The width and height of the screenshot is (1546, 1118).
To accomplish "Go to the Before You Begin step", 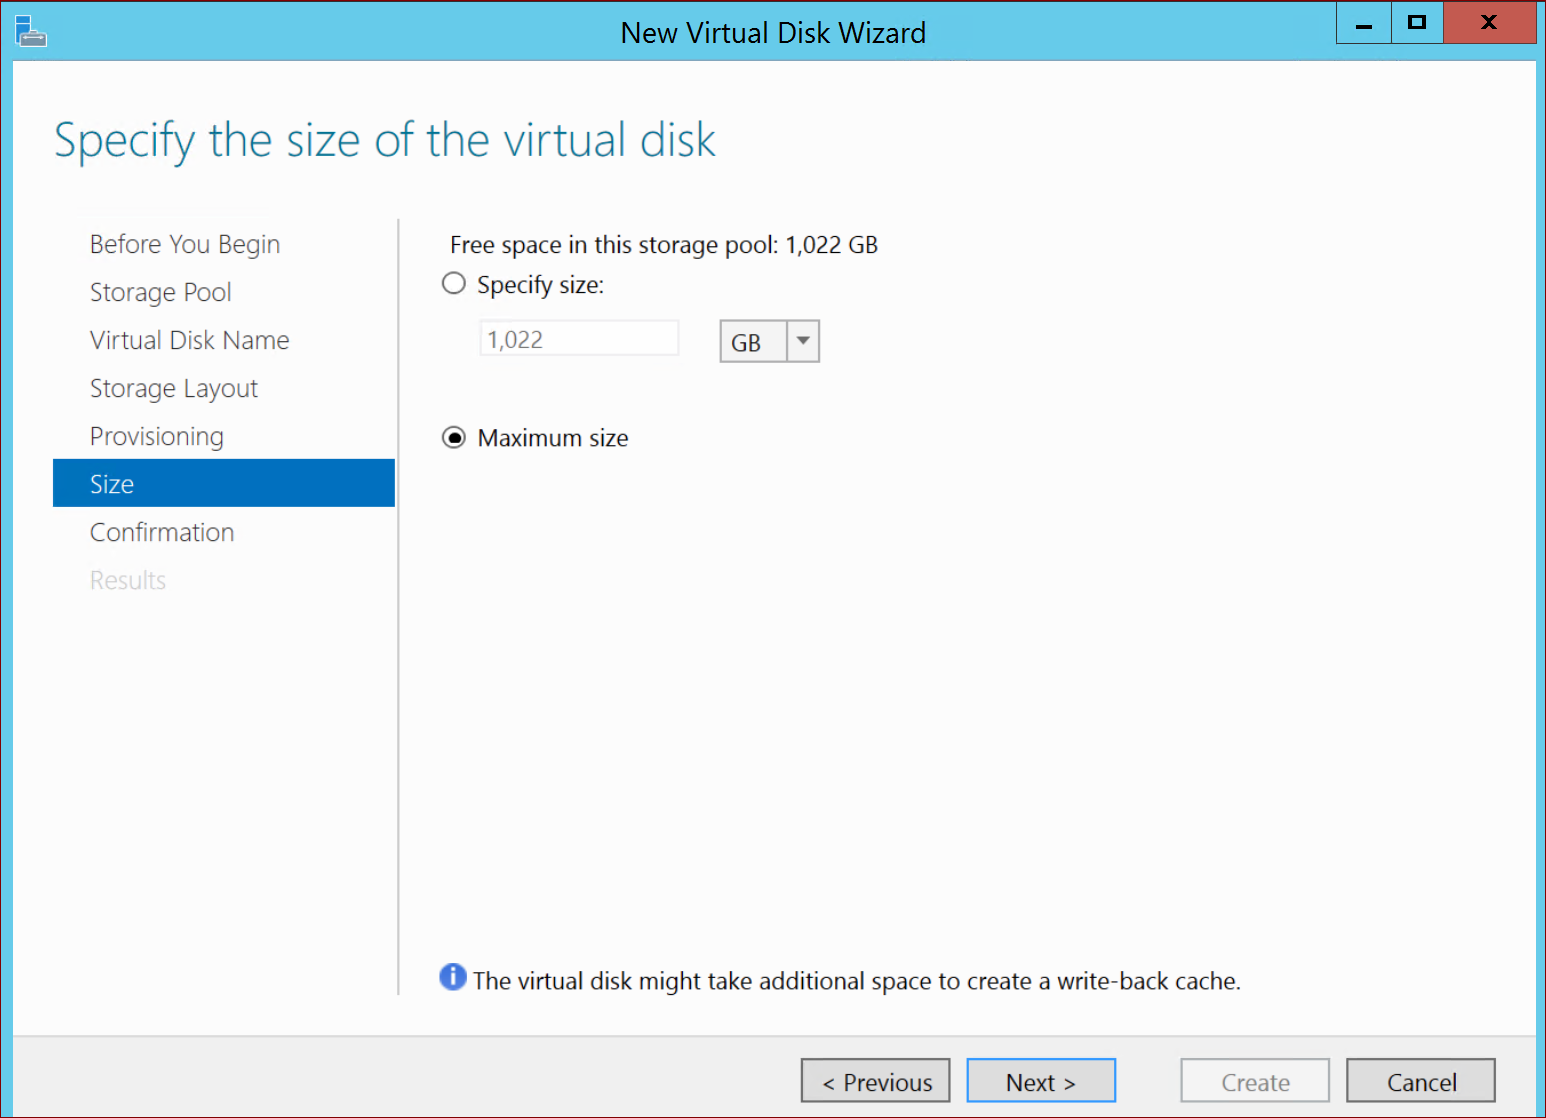I will 185,244.
